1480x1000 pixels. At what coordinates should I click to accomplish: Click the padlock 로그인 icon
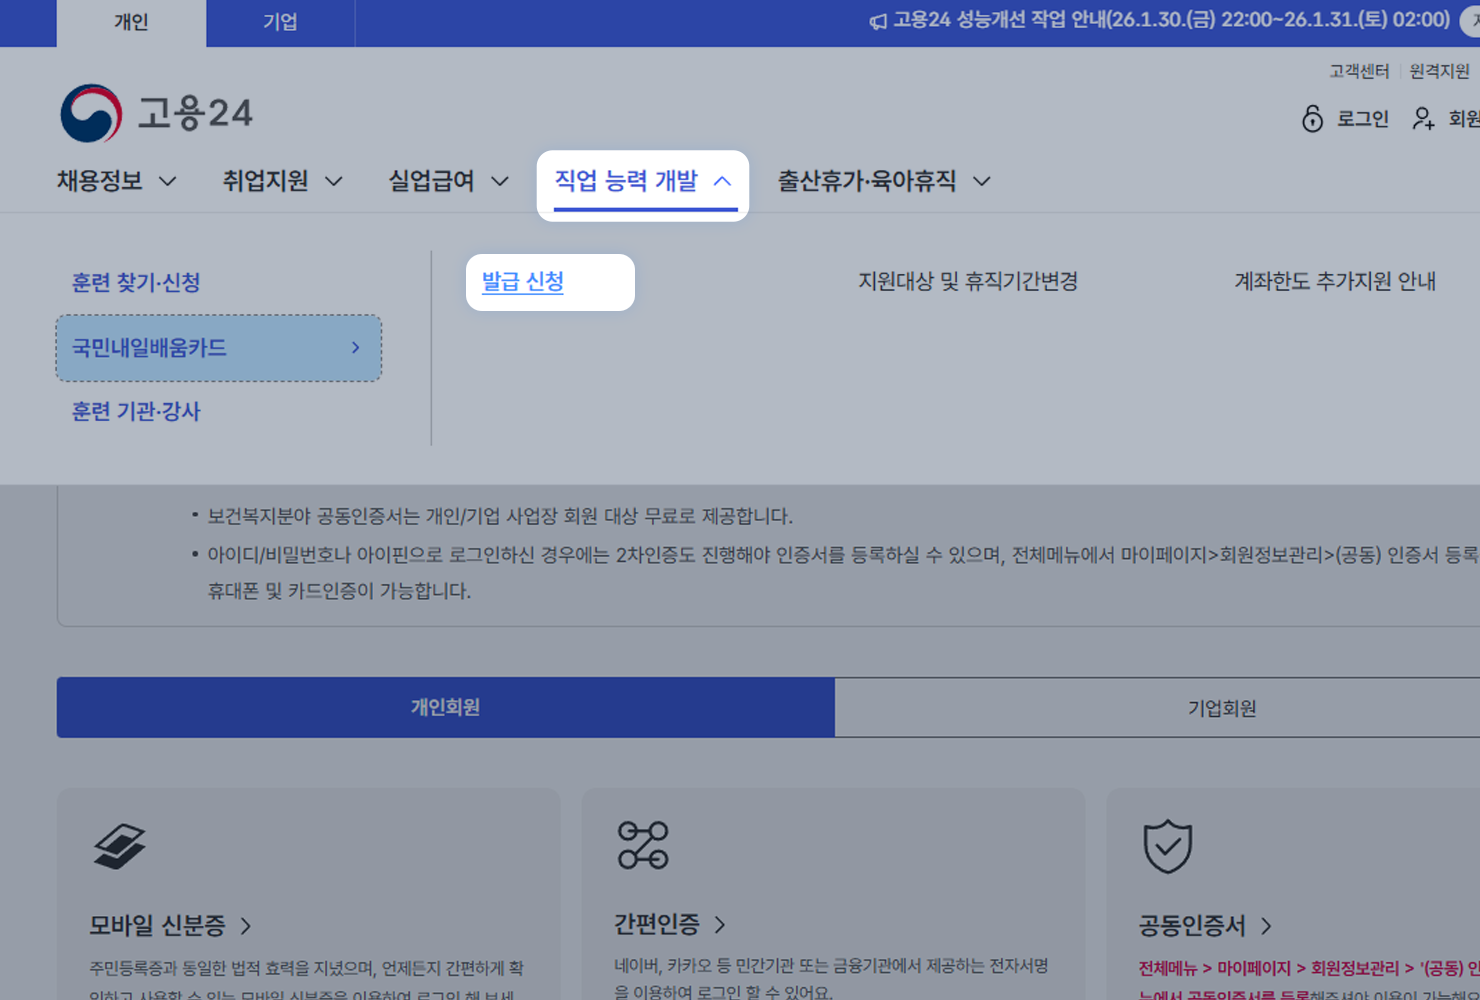coord(1312,118)
